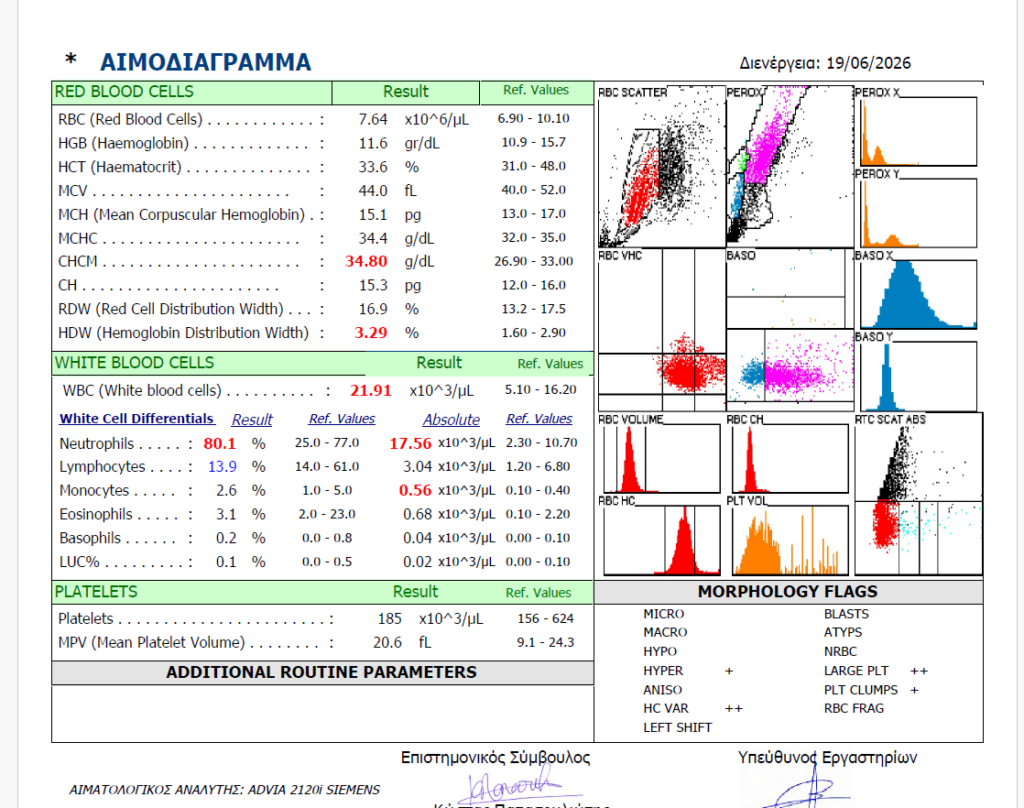Select the MCV value 44.0
The width and height of the screenshot is (1024, 808).
pyautogui.click(x=373, y=191)
